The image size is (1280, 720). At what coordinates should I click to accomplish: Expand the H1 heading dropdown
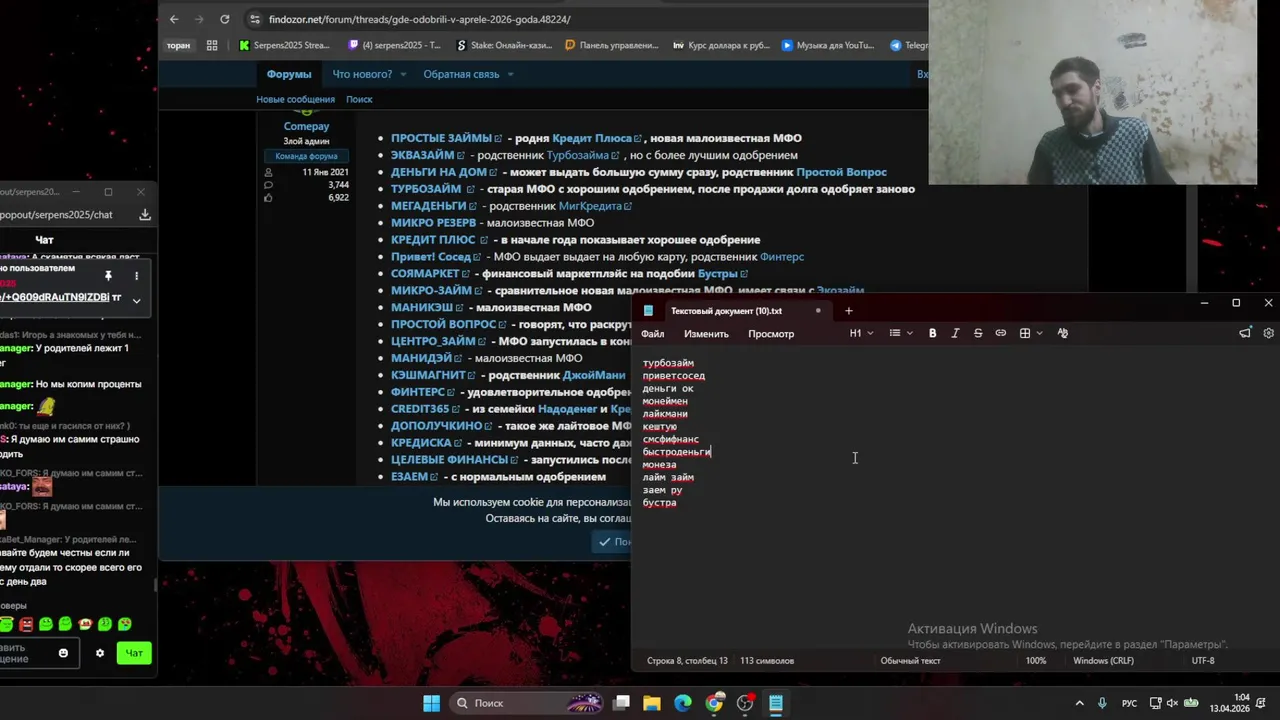tap(861, 333)
